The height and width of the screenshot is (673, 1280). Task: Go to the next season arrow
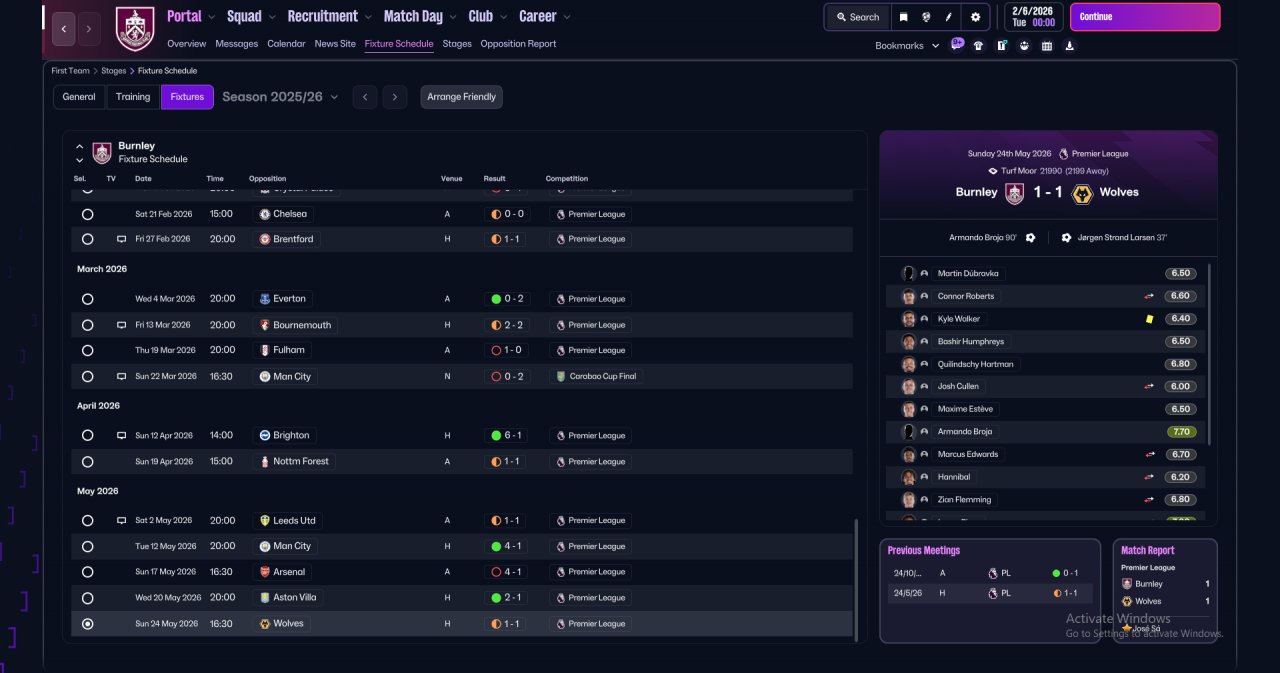click(x=395, y=97)
